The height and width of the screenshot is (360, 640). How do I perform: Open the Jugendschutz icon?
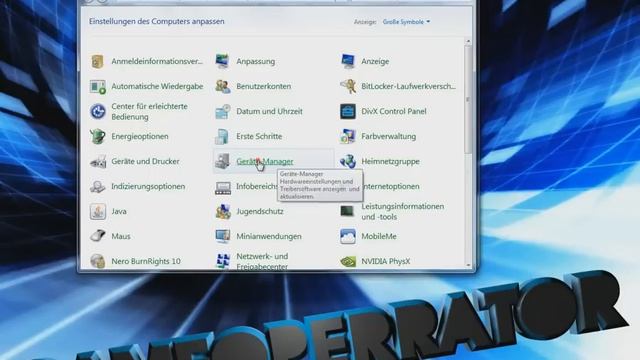[x=222, y=211]
